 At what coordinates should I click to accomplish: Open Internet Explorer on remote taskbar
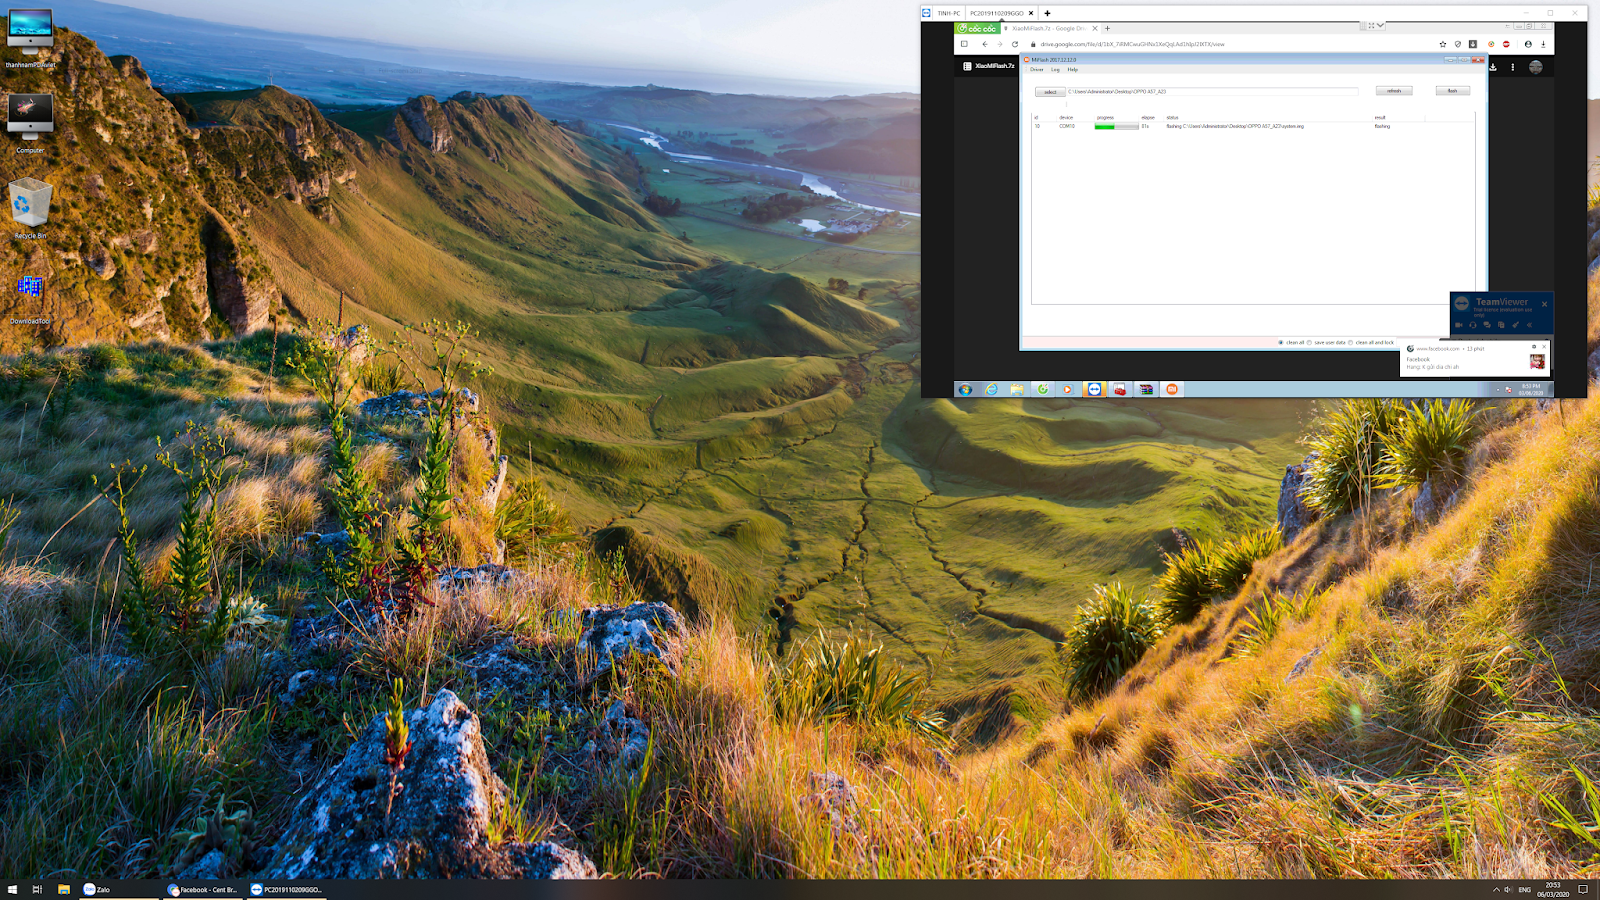click(x=991, y=389)
